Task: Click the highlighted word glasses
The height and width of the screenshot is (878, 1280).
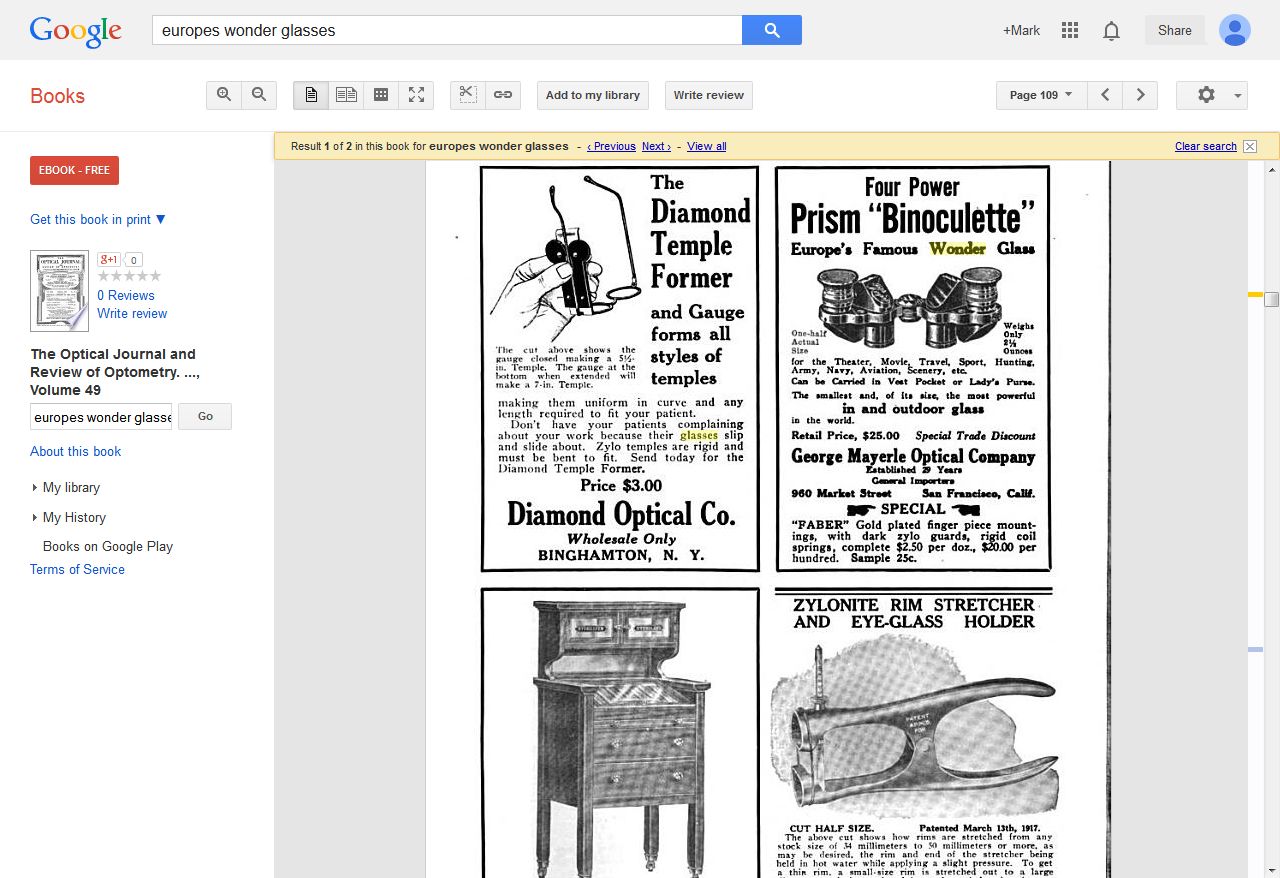Action: click(x=699, y=435)
